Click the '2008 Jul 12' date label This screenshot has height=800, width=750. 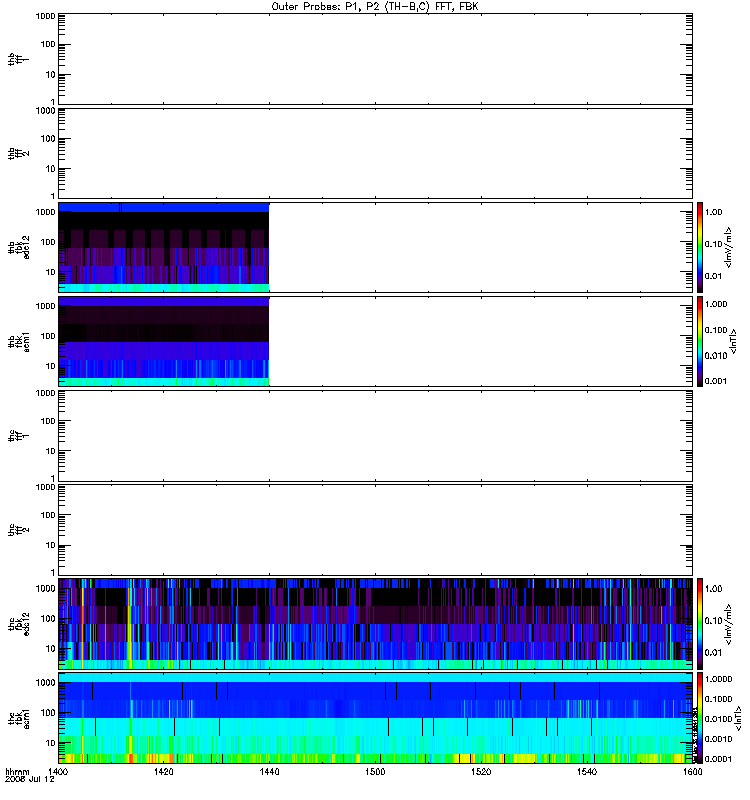click(x=30, y=780)
